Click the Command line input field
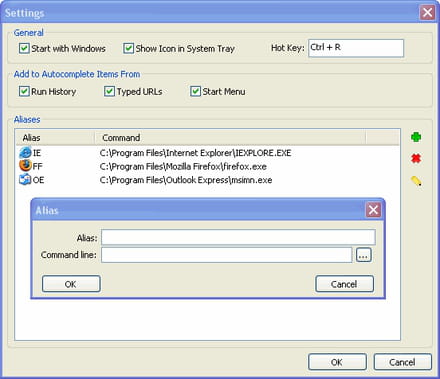 pyautogui.click(x=227, y=255)
